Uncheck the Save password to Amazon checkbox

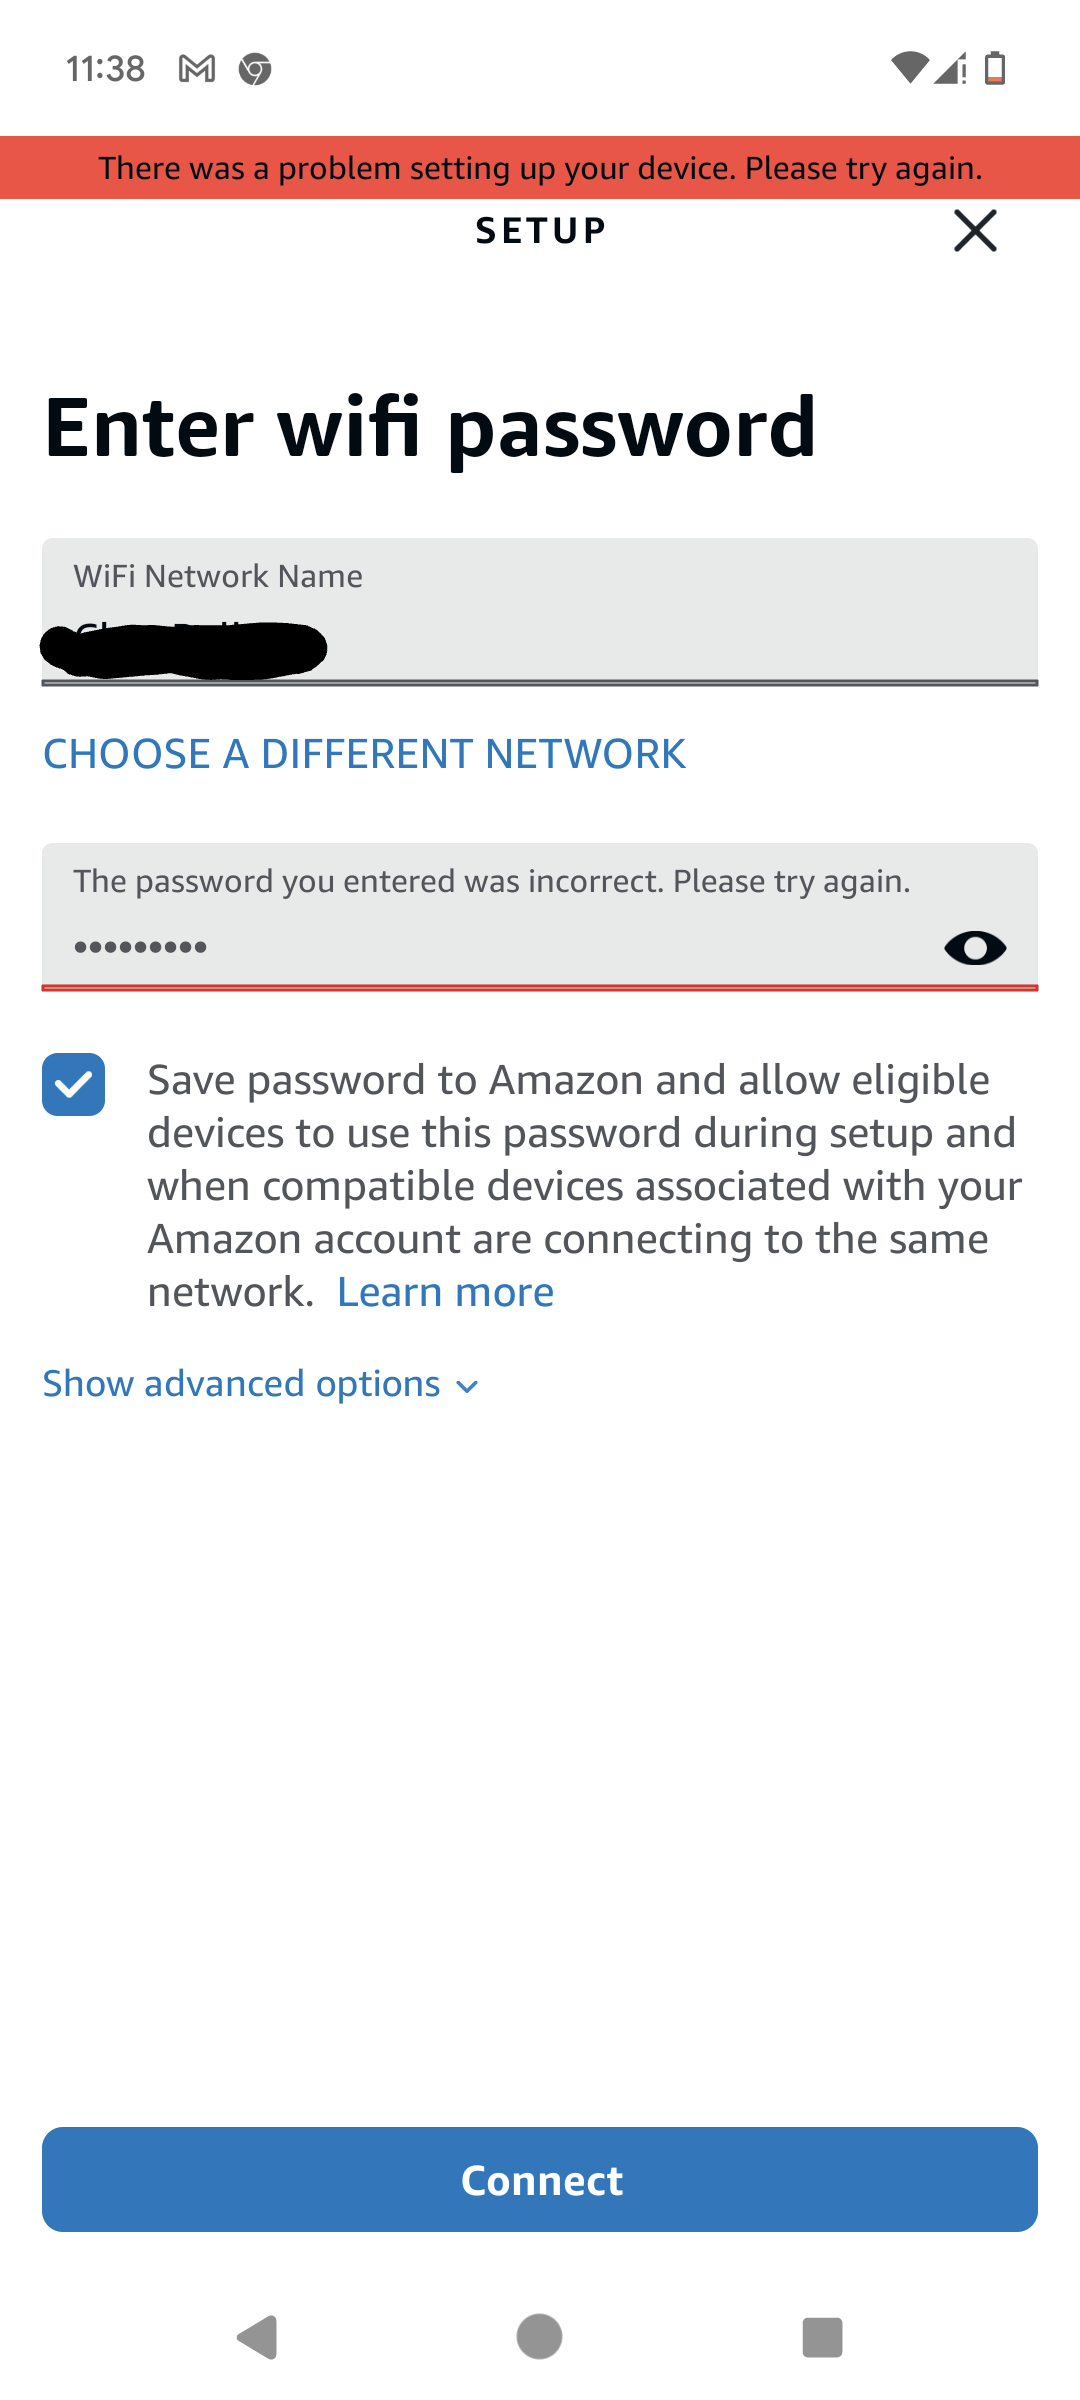coord(74,1085)
